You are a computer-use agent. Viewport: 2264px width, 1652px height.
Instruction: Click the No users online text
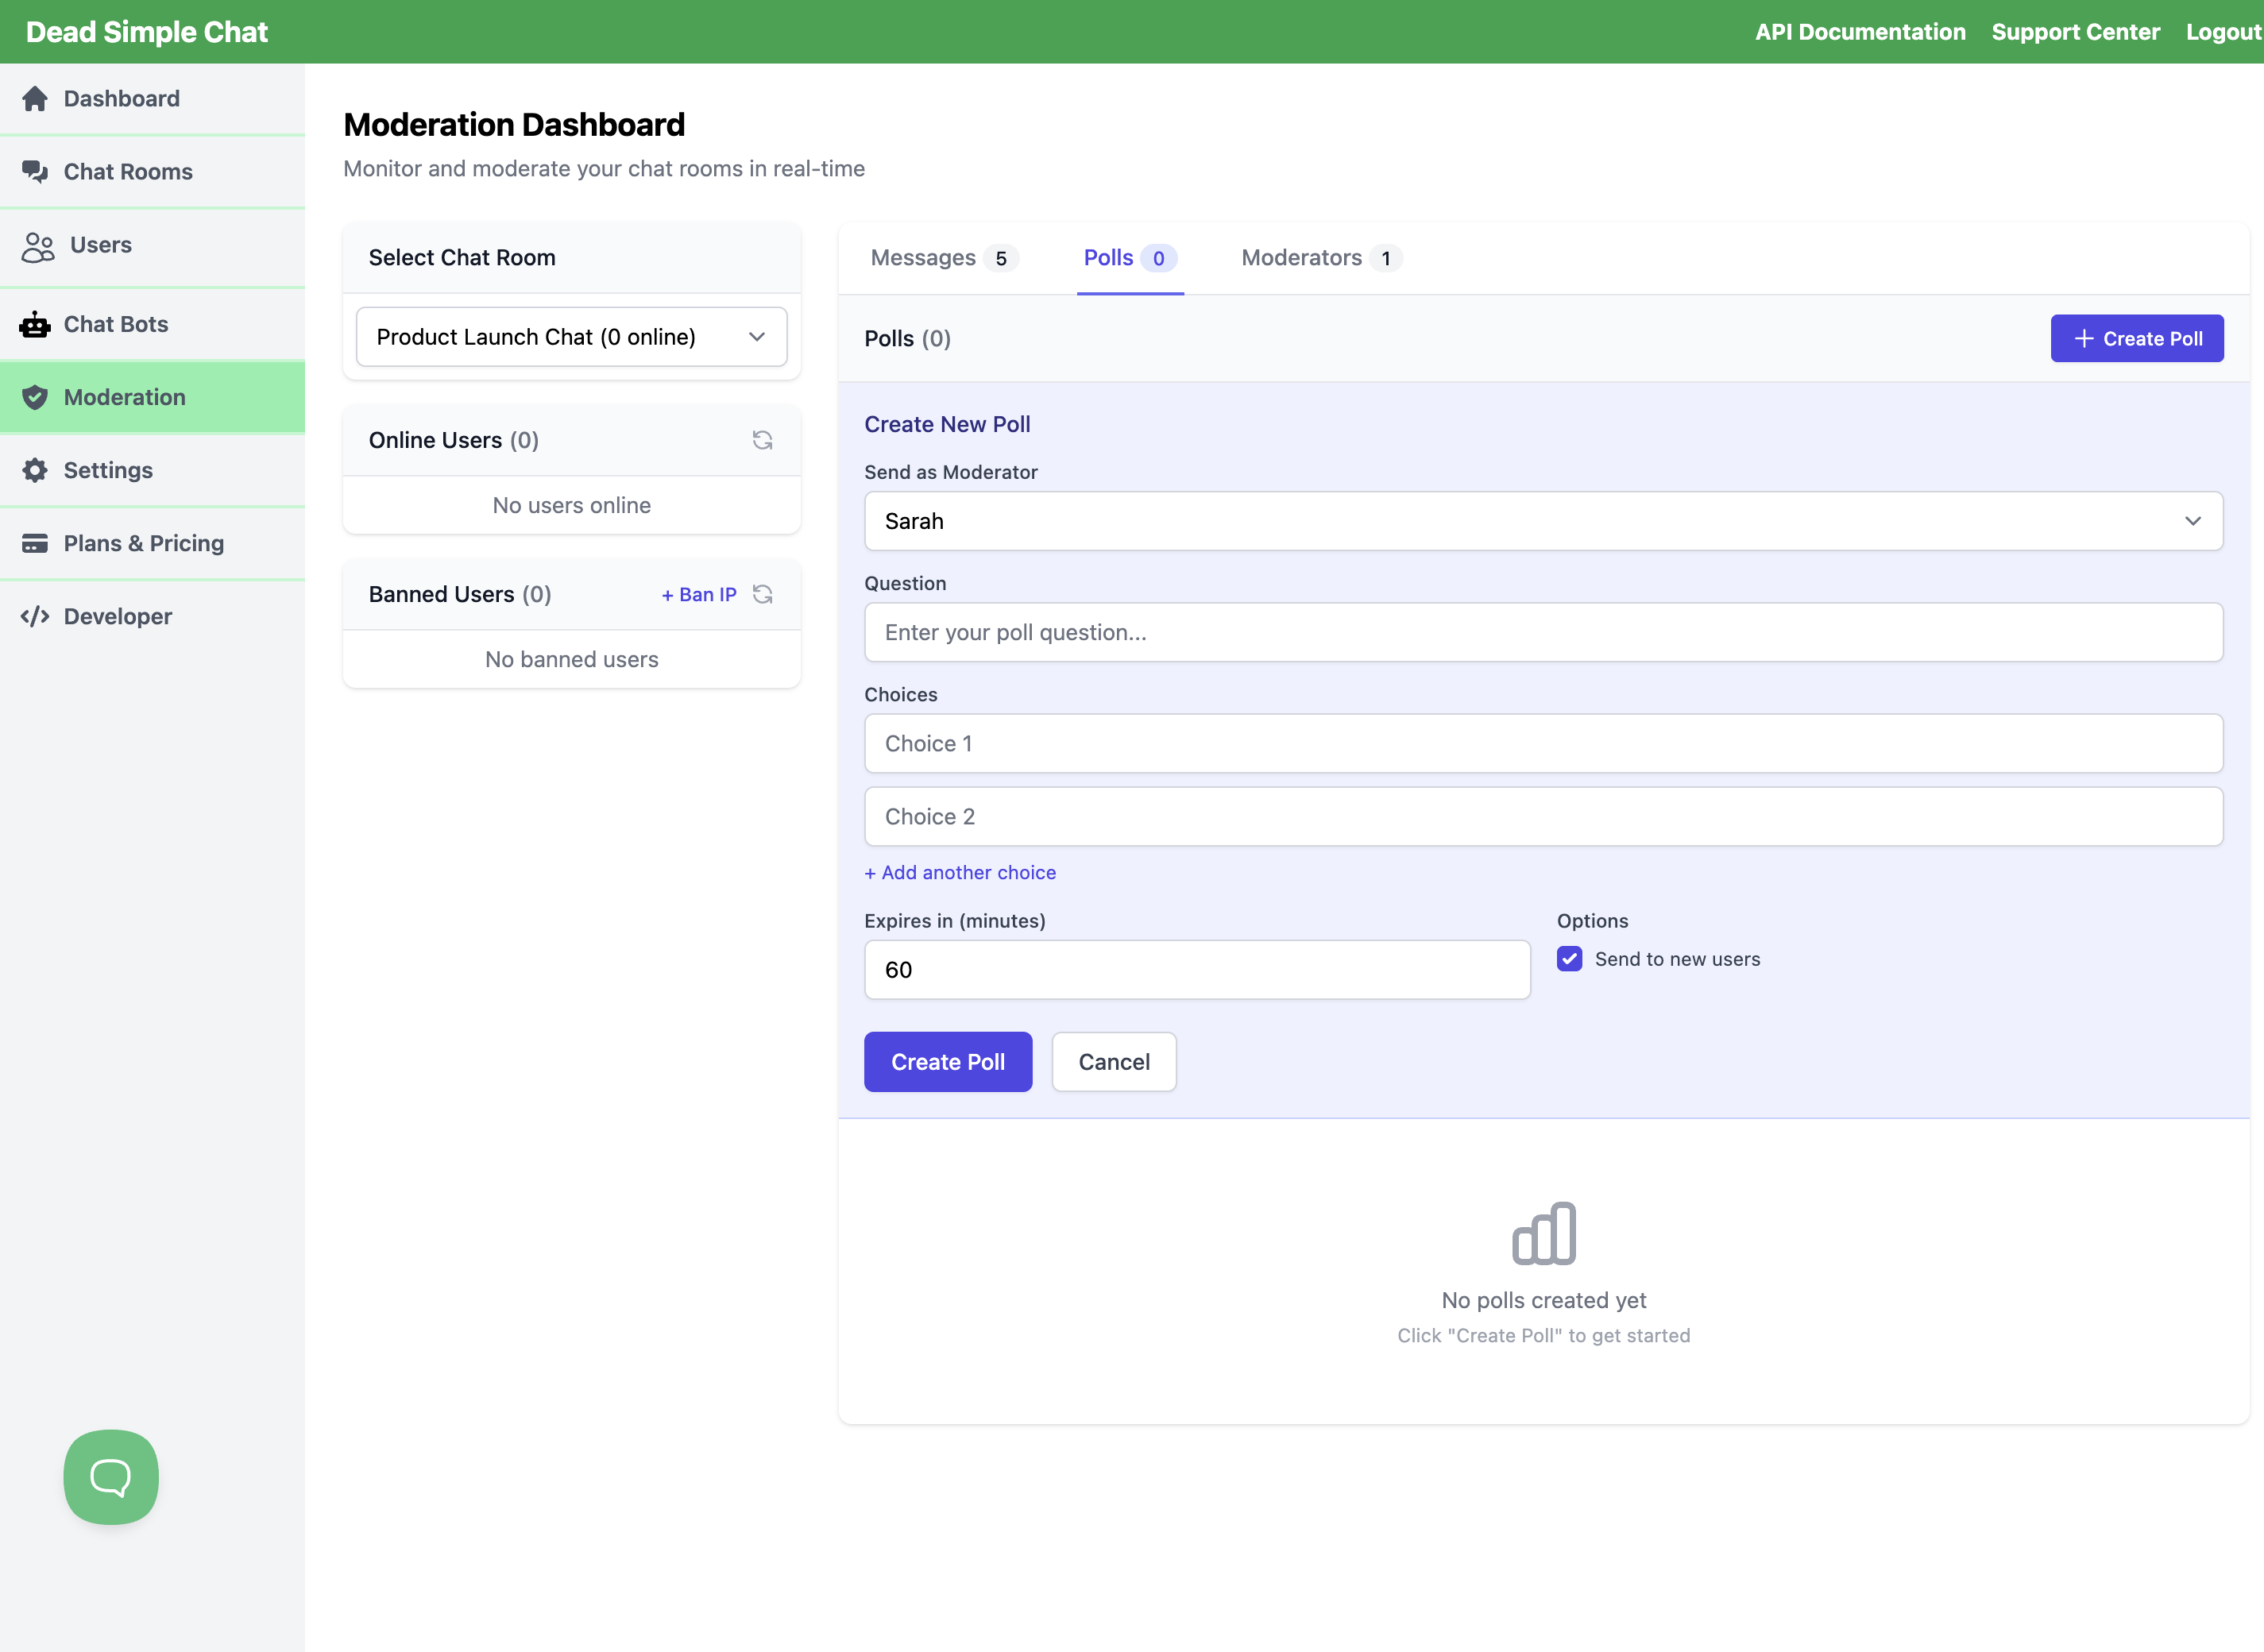pos(571,505)
